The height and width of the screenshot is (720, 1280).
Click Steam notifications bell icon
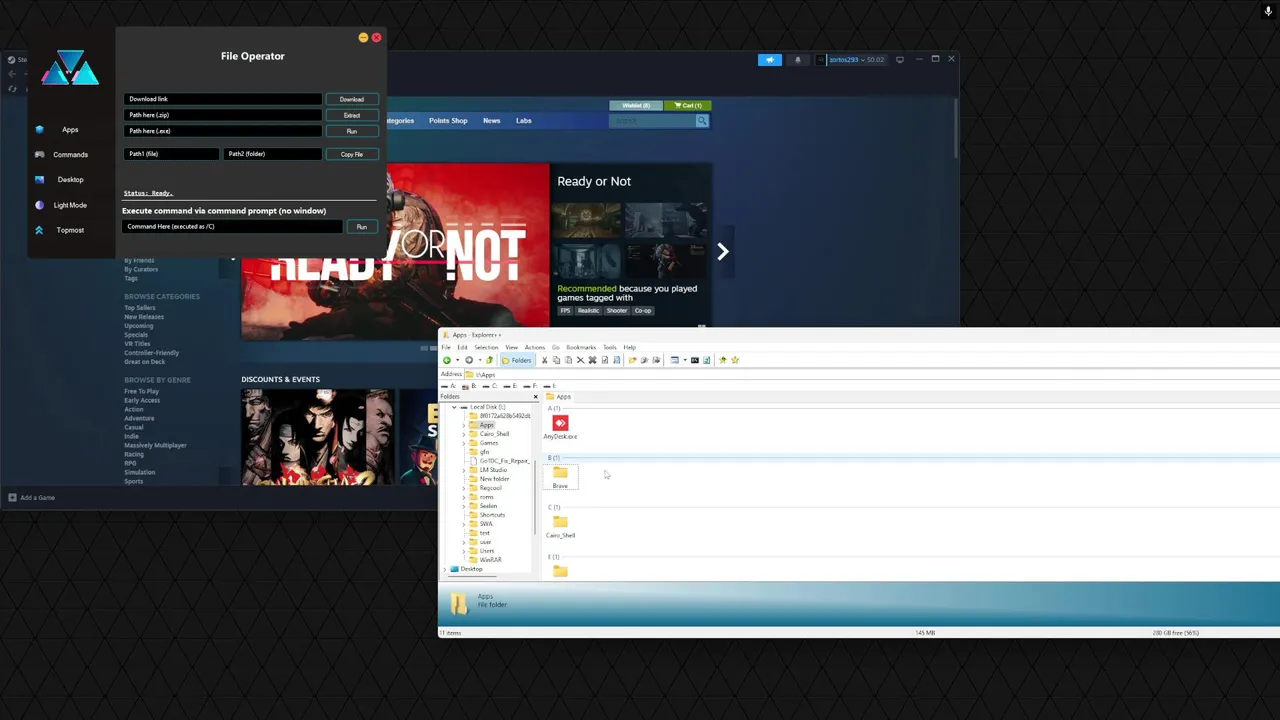[797, 60]
